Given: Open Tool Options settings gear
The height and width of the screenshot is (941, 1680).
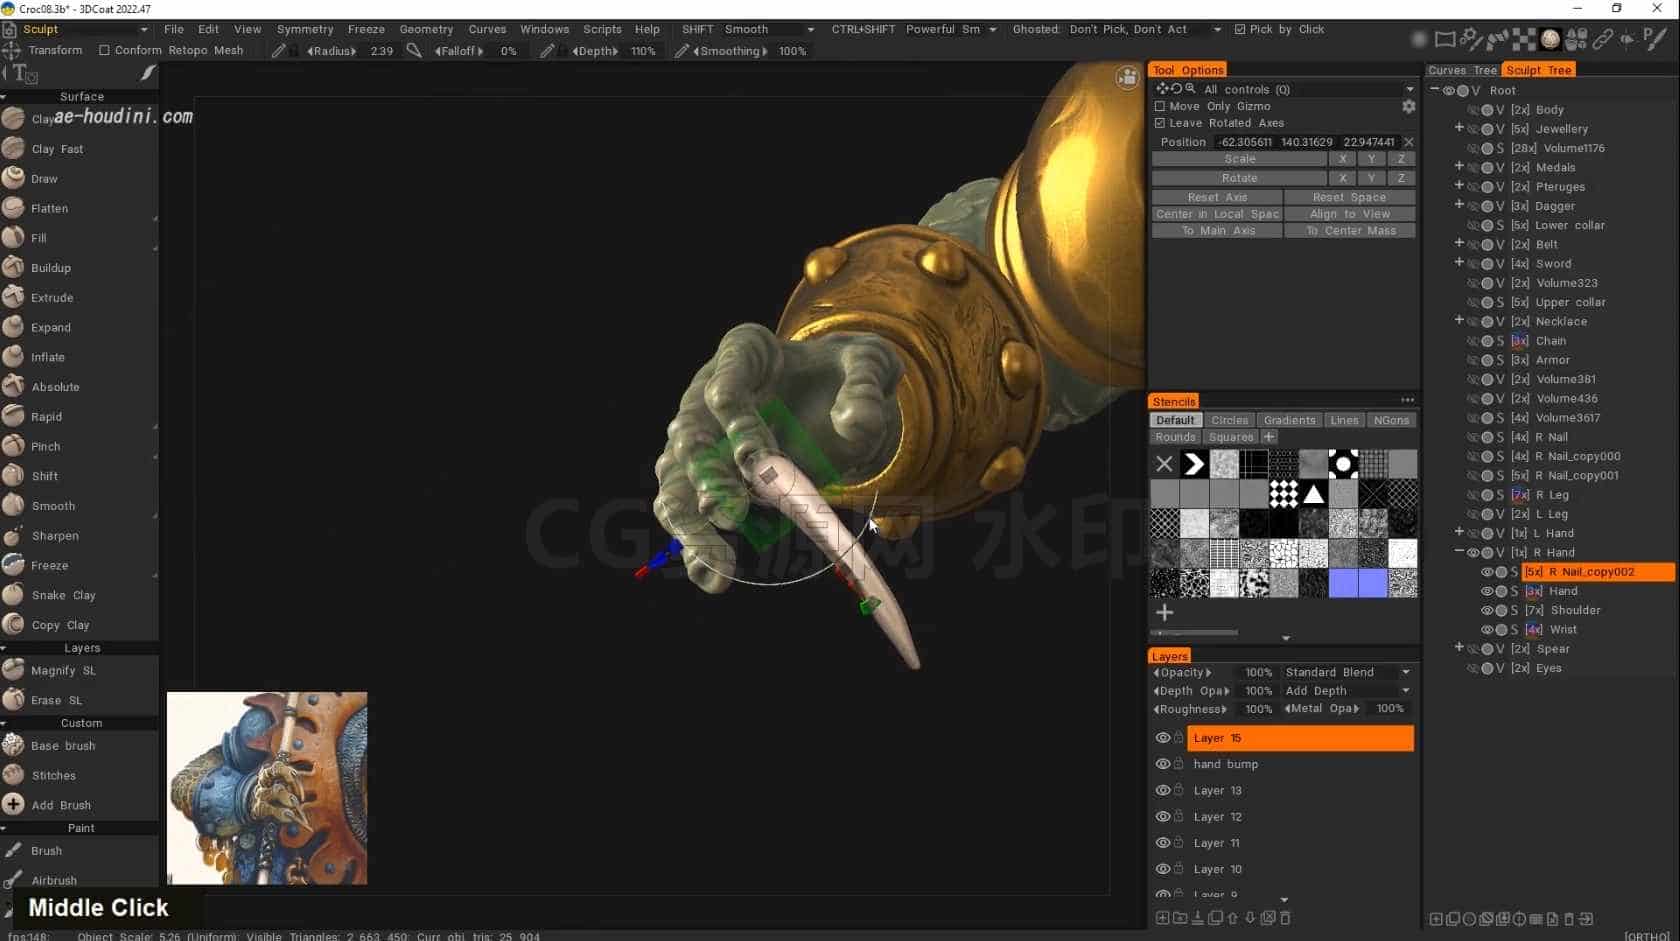Looking at the screenshot, I should [1408, 106].
